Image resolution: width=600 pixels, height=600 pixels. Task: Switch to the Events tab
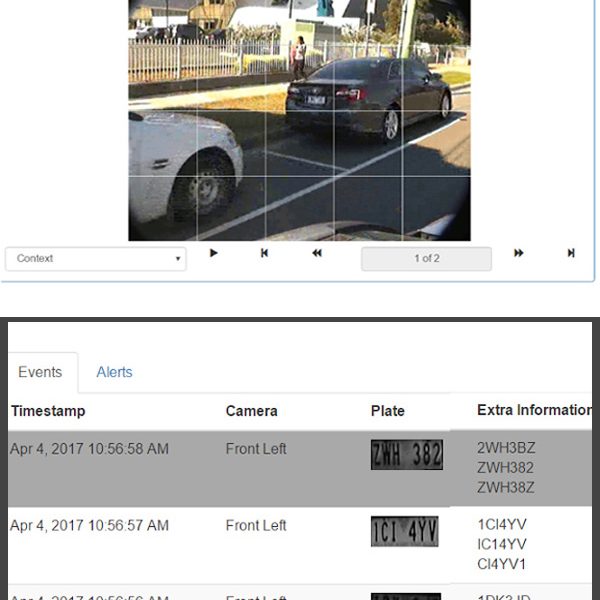[x=40, y=372]
